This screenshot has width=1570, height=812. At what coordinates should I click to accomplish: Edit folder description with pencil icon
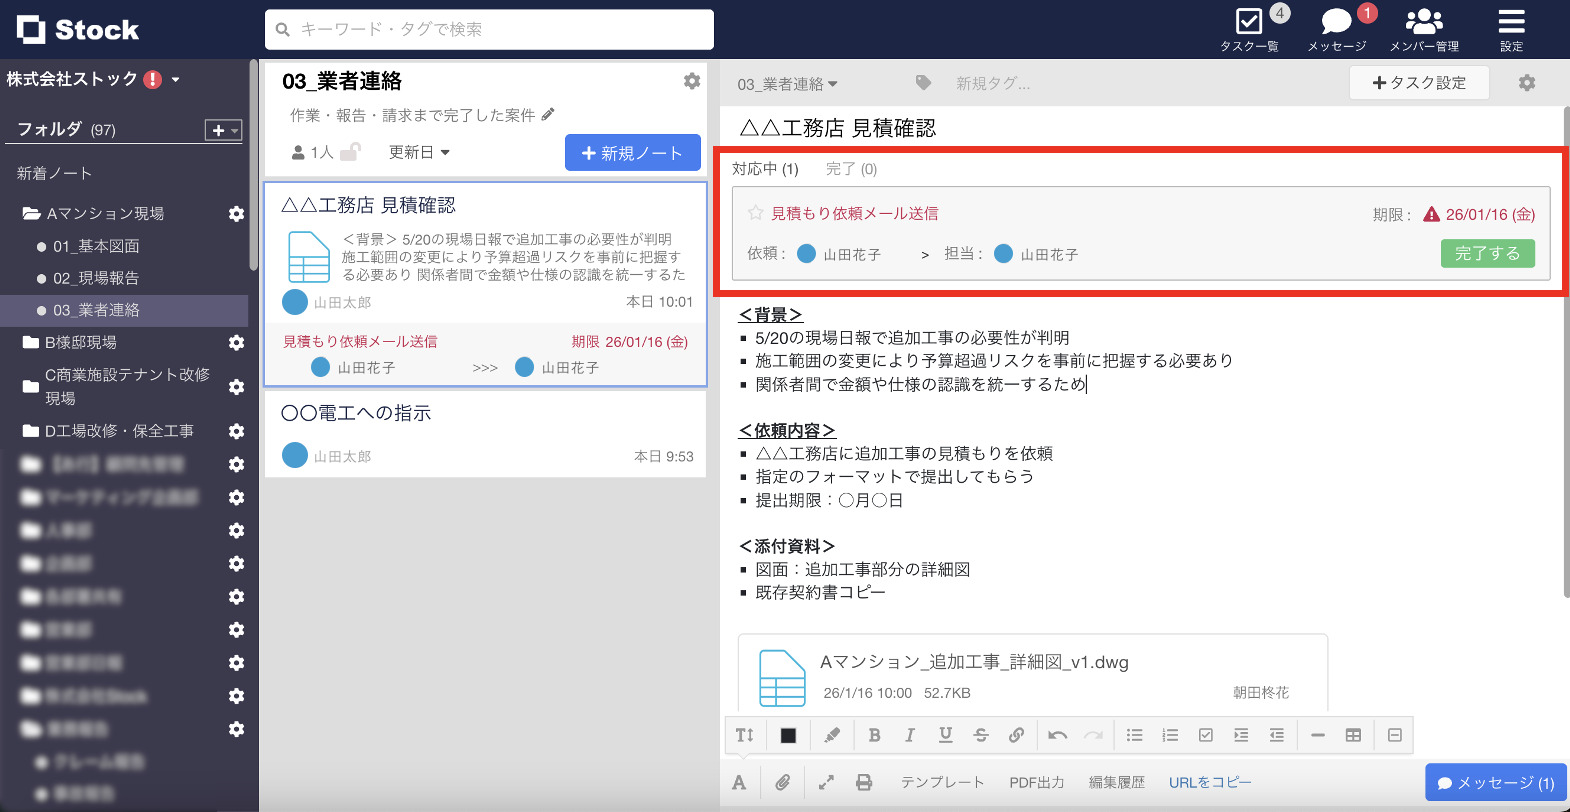548,115
